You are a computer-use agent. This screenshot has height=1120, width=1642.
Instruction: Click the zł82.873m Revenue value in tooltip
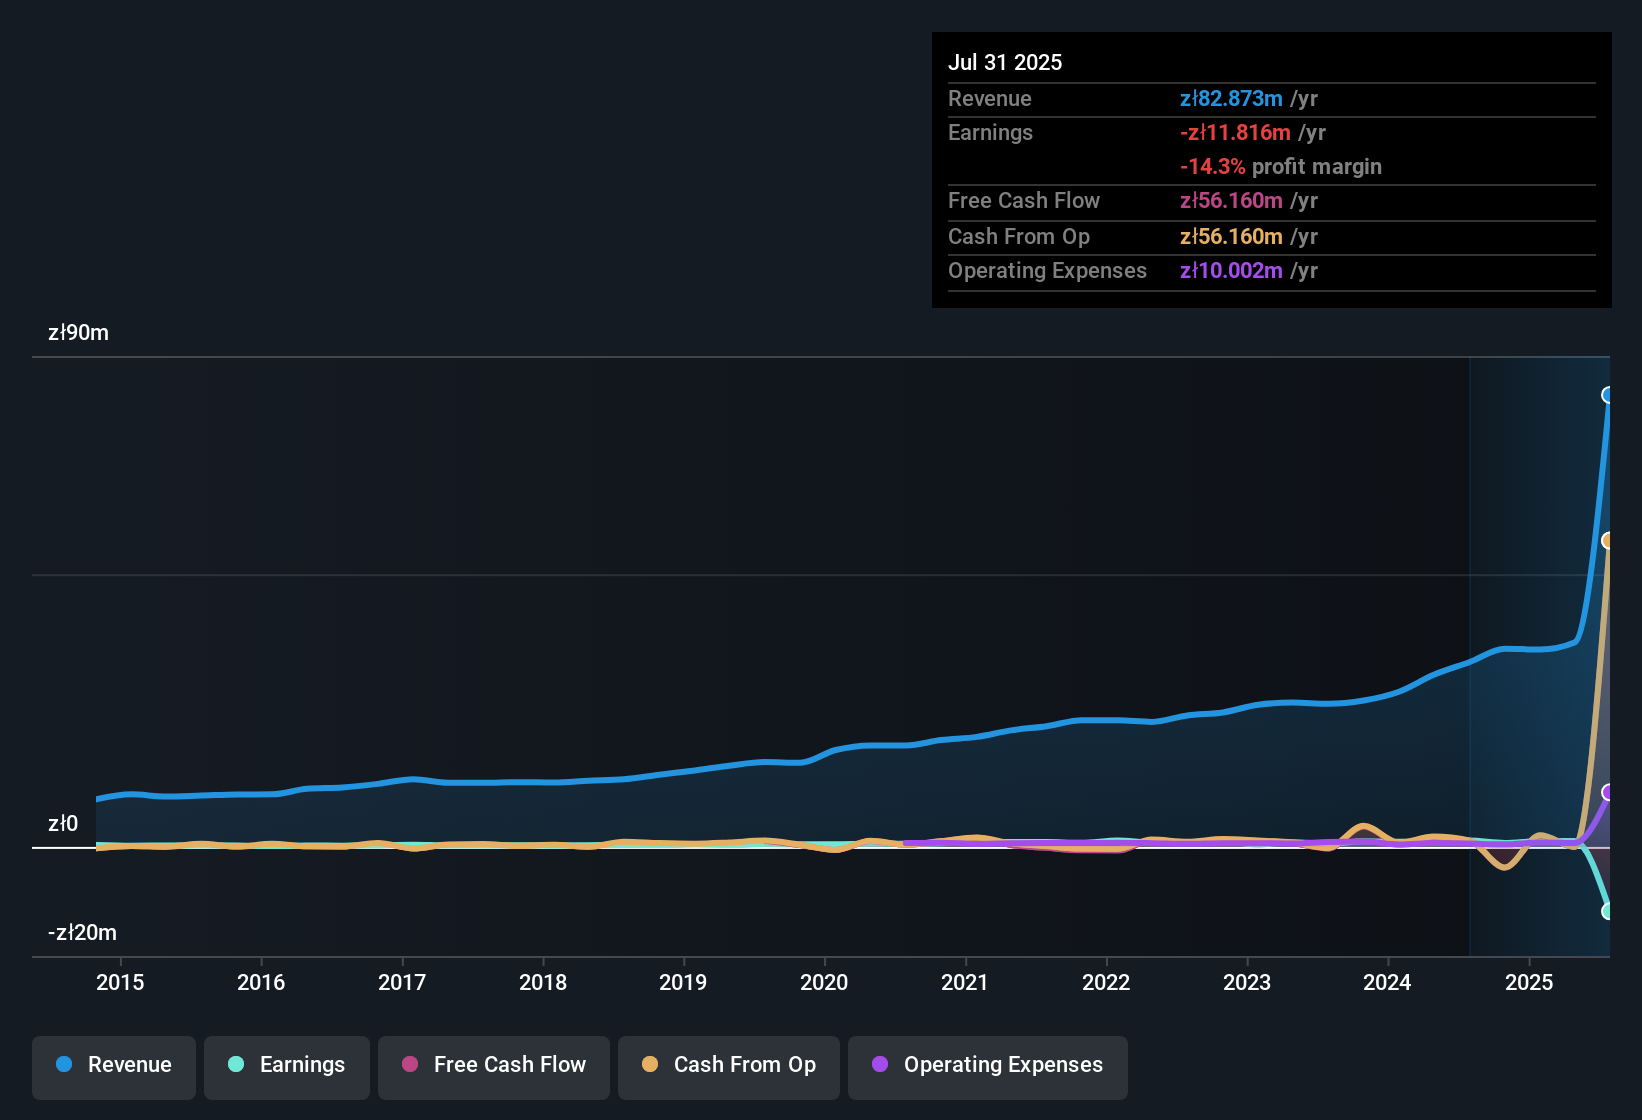pos(1231,99)
